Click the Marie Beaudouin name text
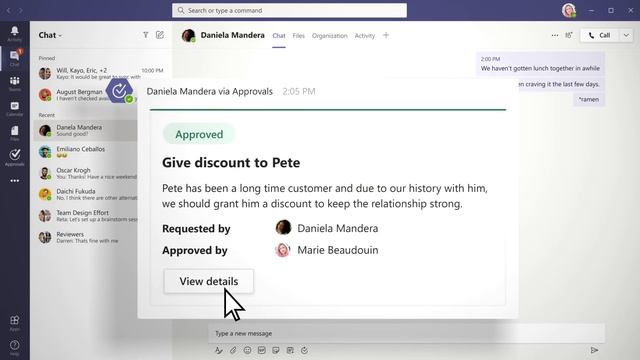This screenshot has width=640, height=360. pos(338,250)
